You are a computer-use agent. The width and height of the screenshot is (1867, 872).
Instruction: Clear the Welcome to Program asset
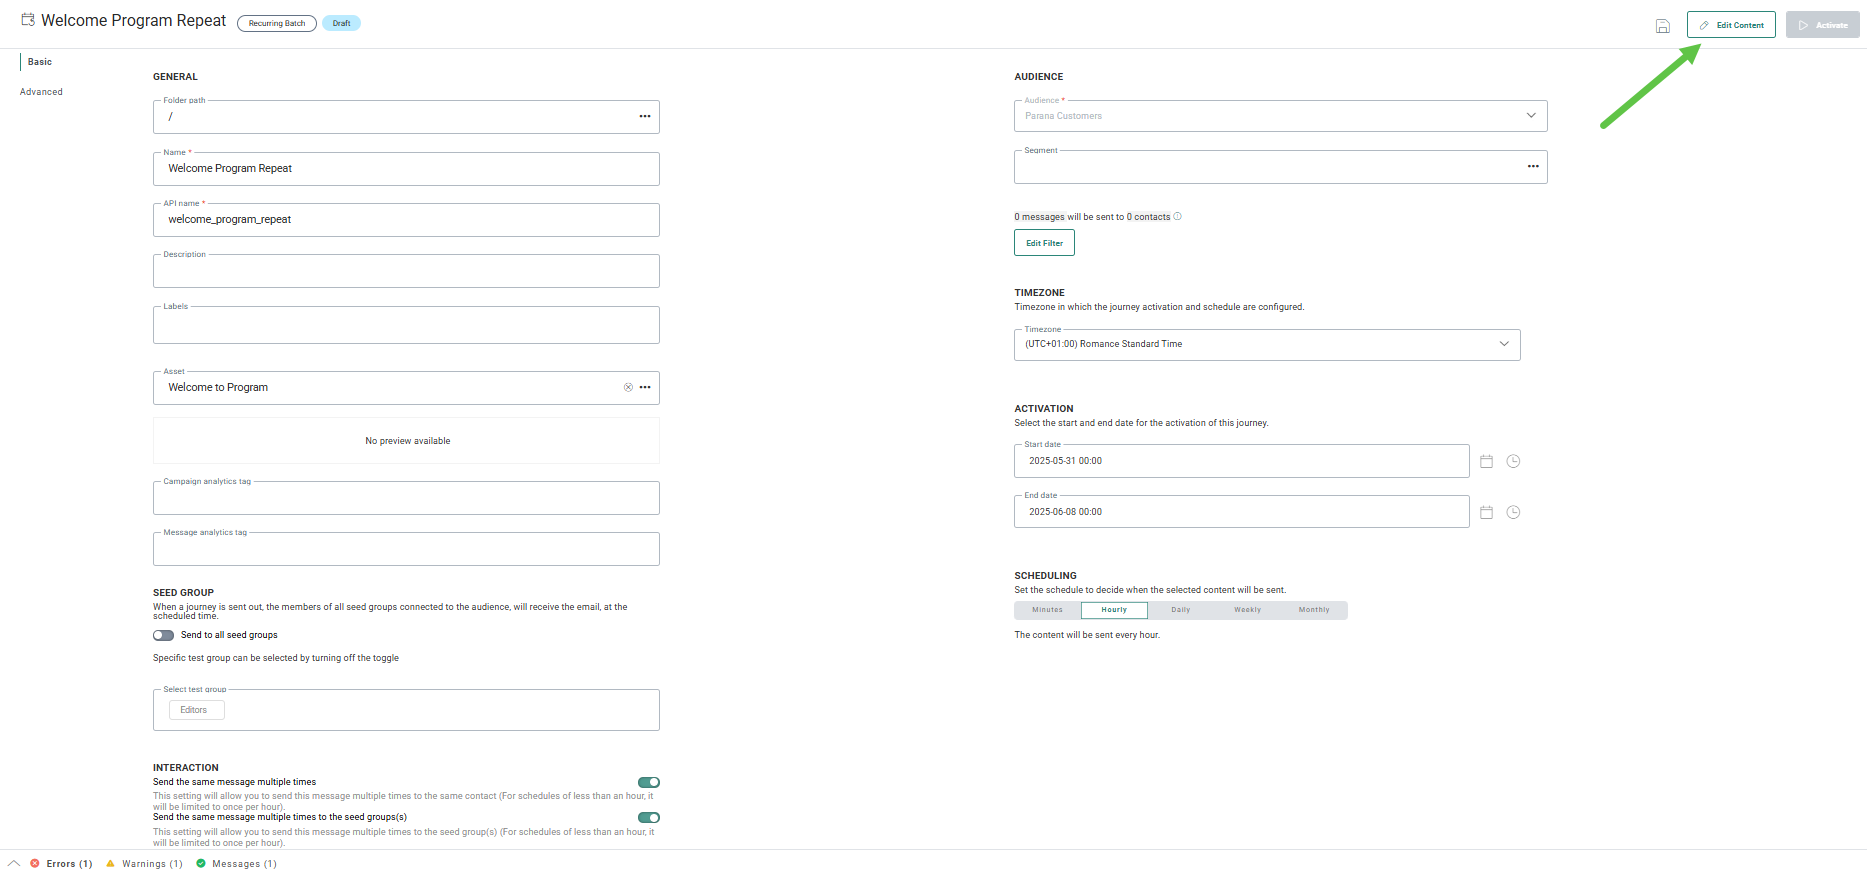[628, 388]
